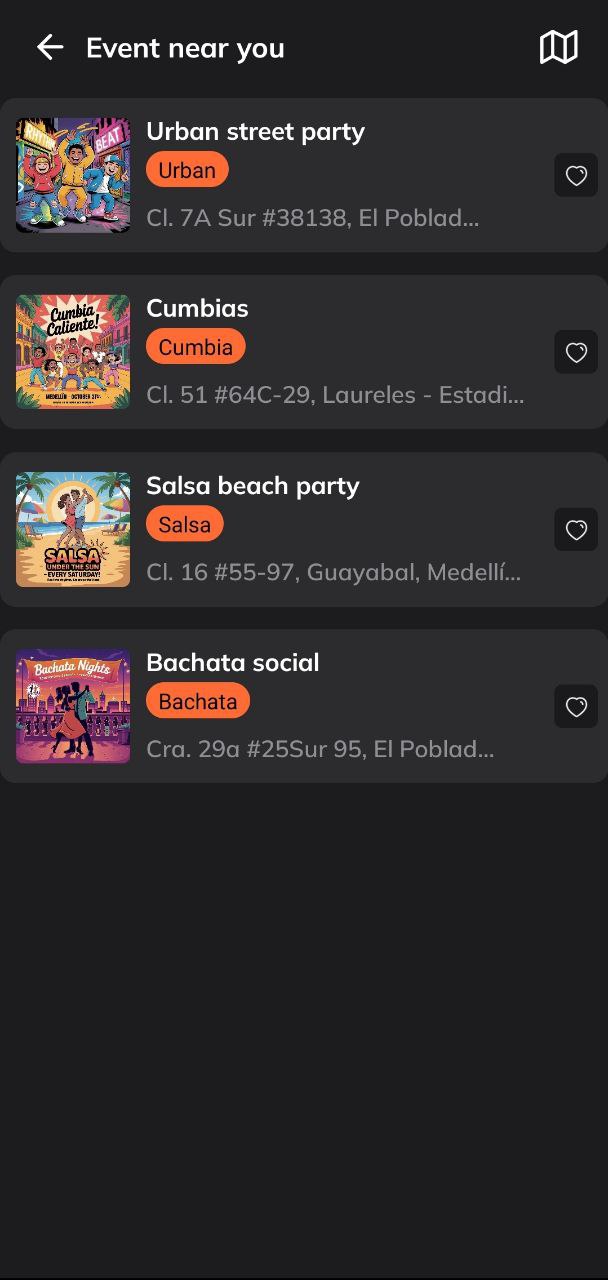Go back using the arrow icon
Image resolution: width=608 pixels, height=1280 pixels.
pyautogui.click(x=50, y=47)
